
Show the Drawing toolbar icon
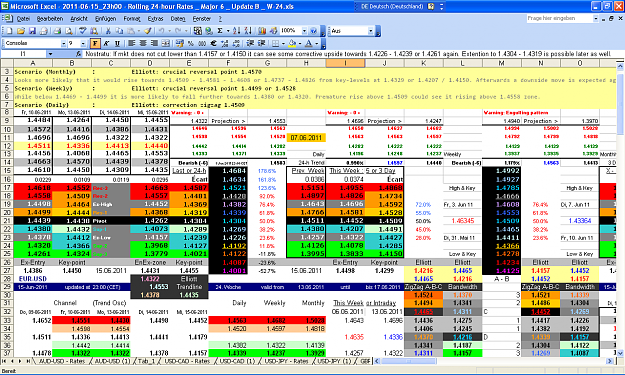273,31
